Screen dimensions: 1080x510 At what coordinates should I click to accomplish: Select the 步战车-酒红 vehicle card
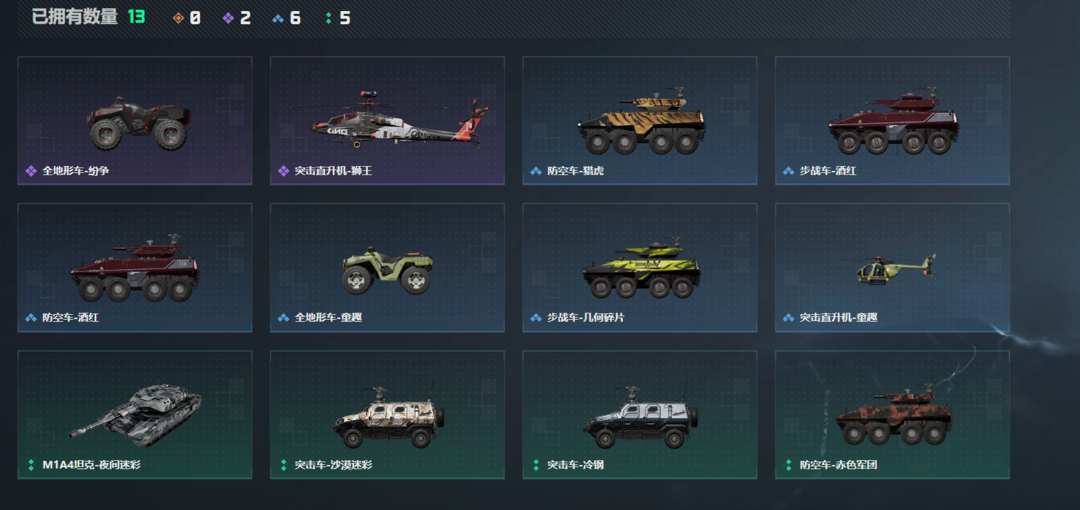pos(892,121)
